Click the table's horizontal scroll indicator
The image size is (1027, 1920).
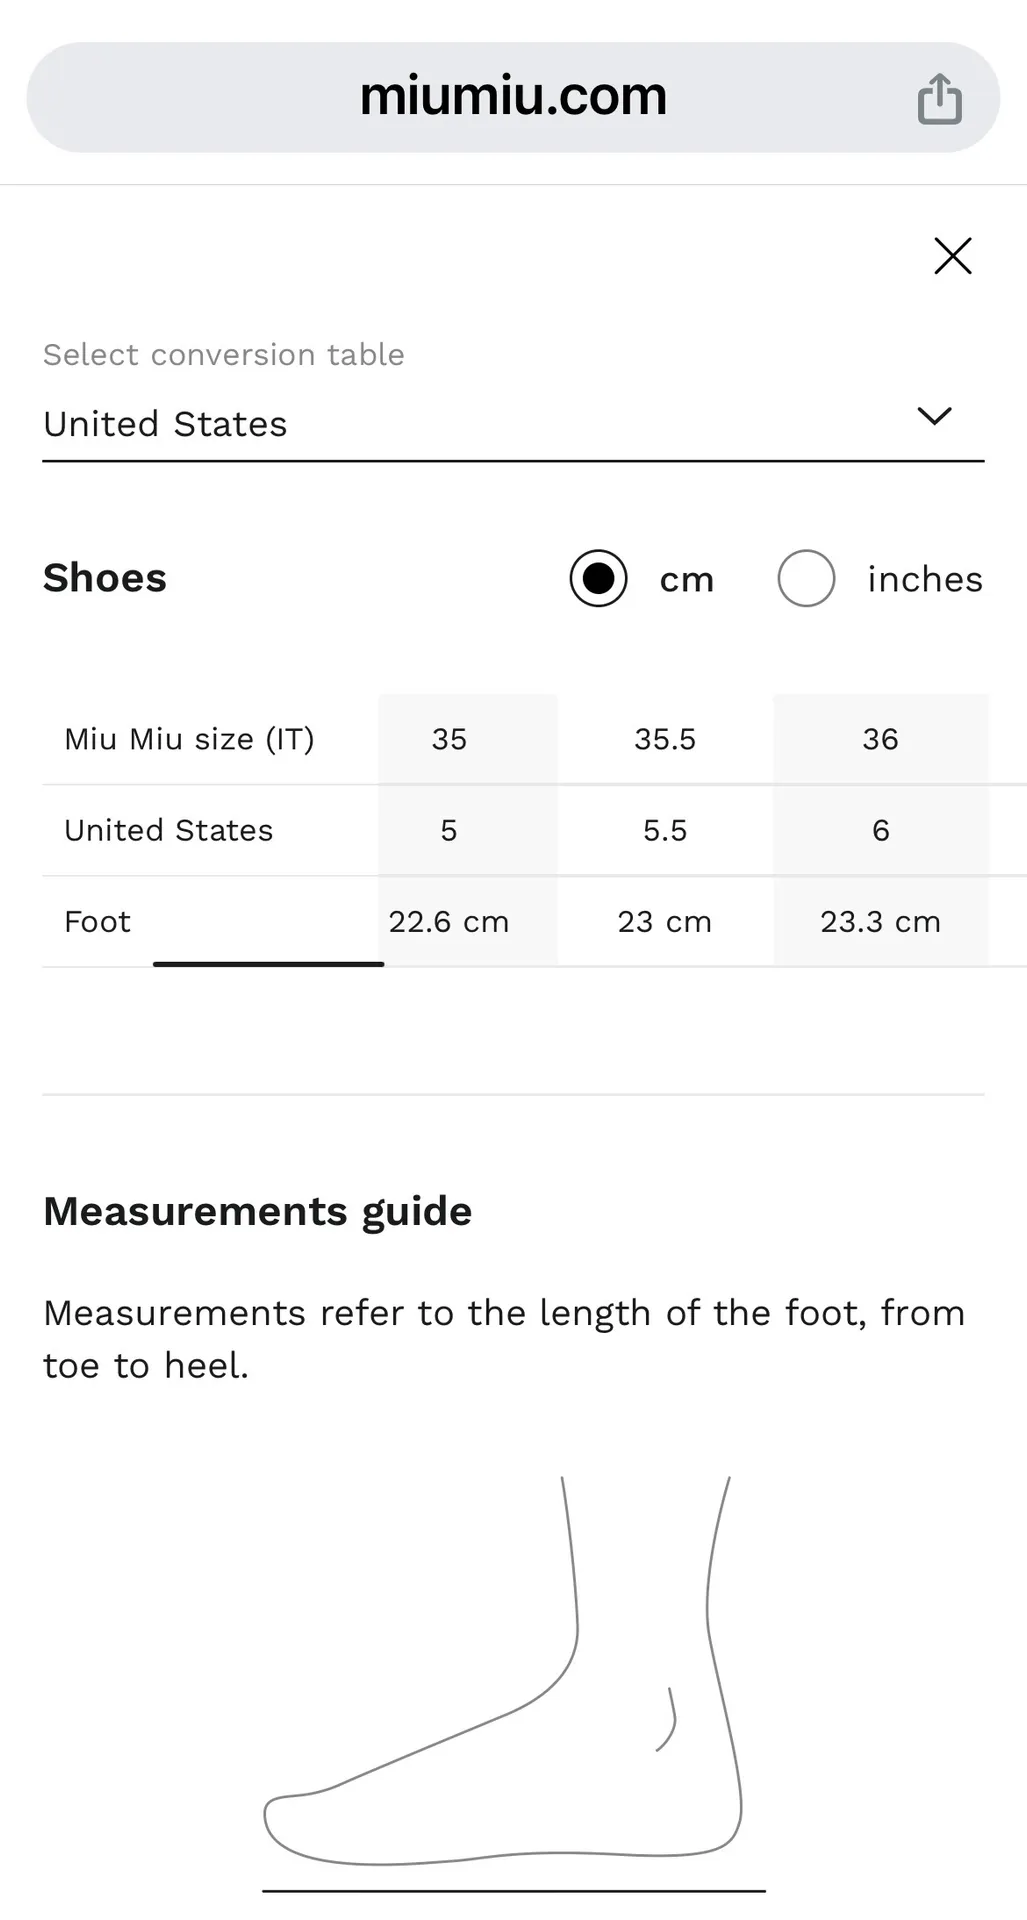point(268,964)
